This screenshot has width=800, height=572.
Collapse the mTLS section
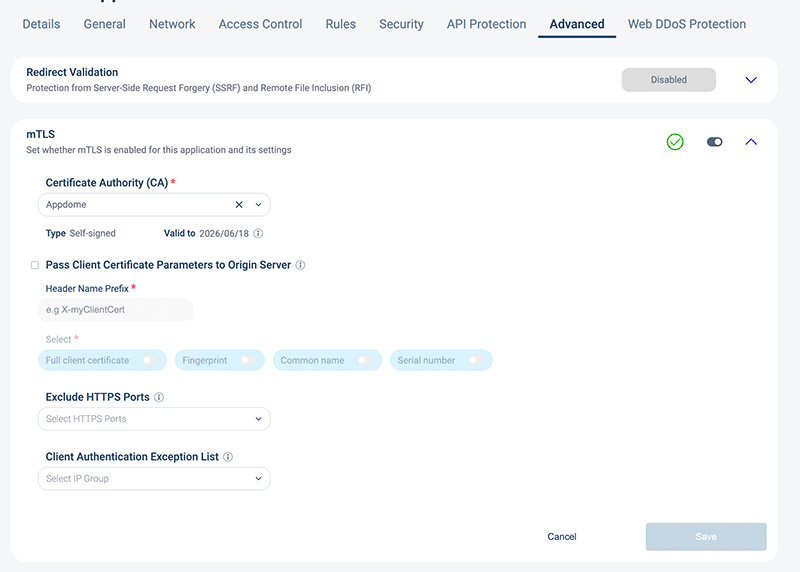751,142
